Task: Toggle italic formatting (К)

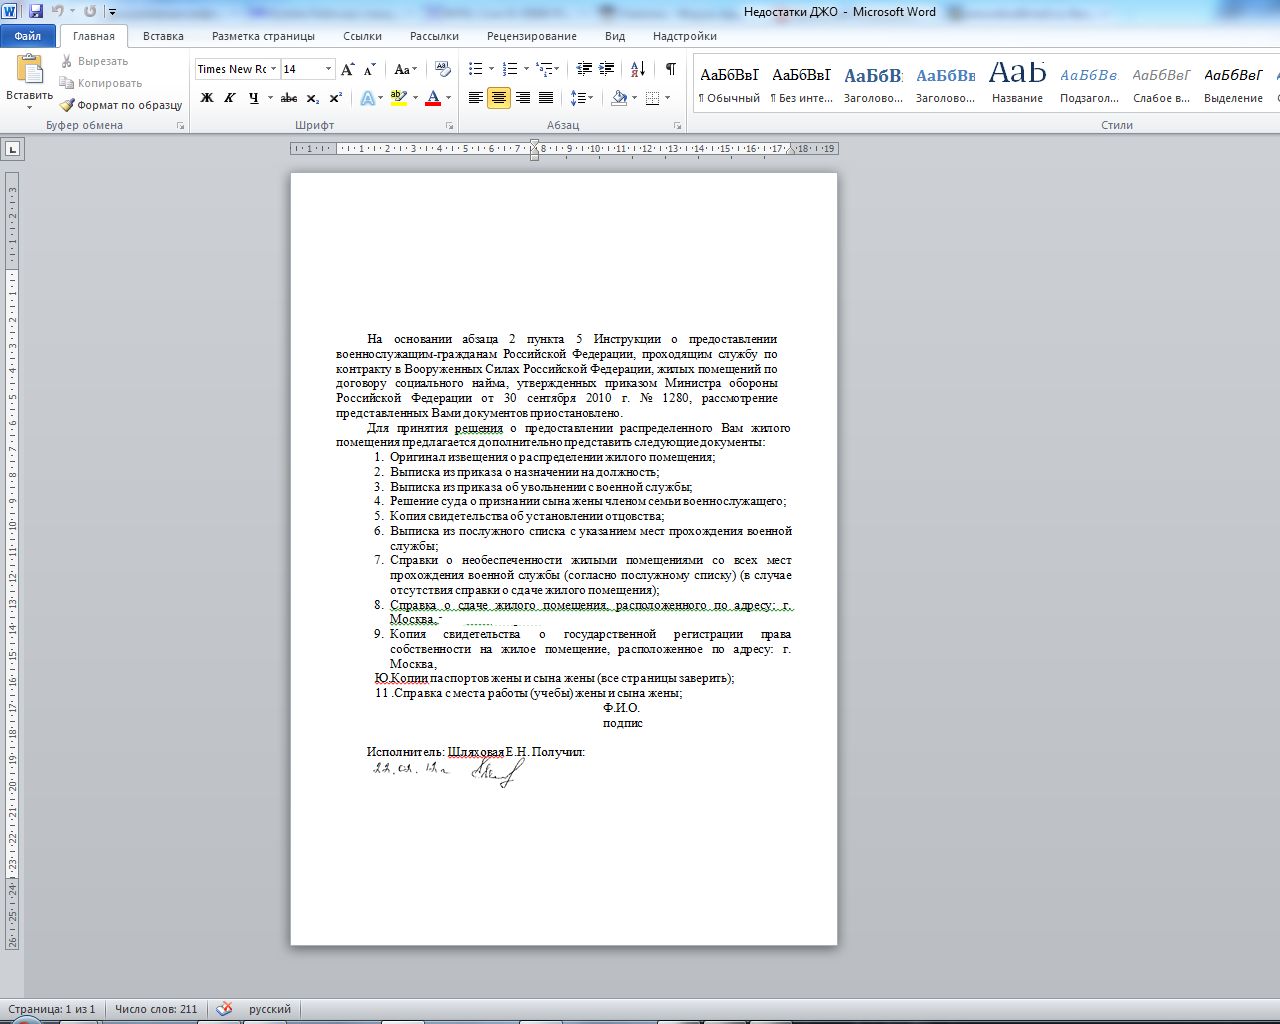Action: point(230,98)
